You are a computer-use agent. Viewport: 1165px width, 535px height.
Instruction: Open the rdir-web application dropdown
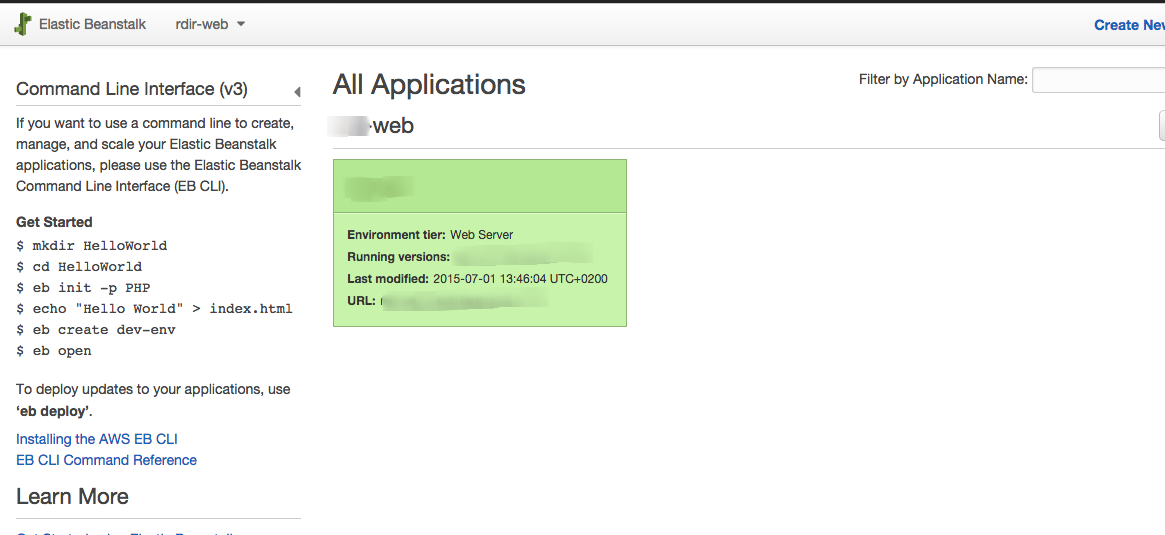[210, 24]
